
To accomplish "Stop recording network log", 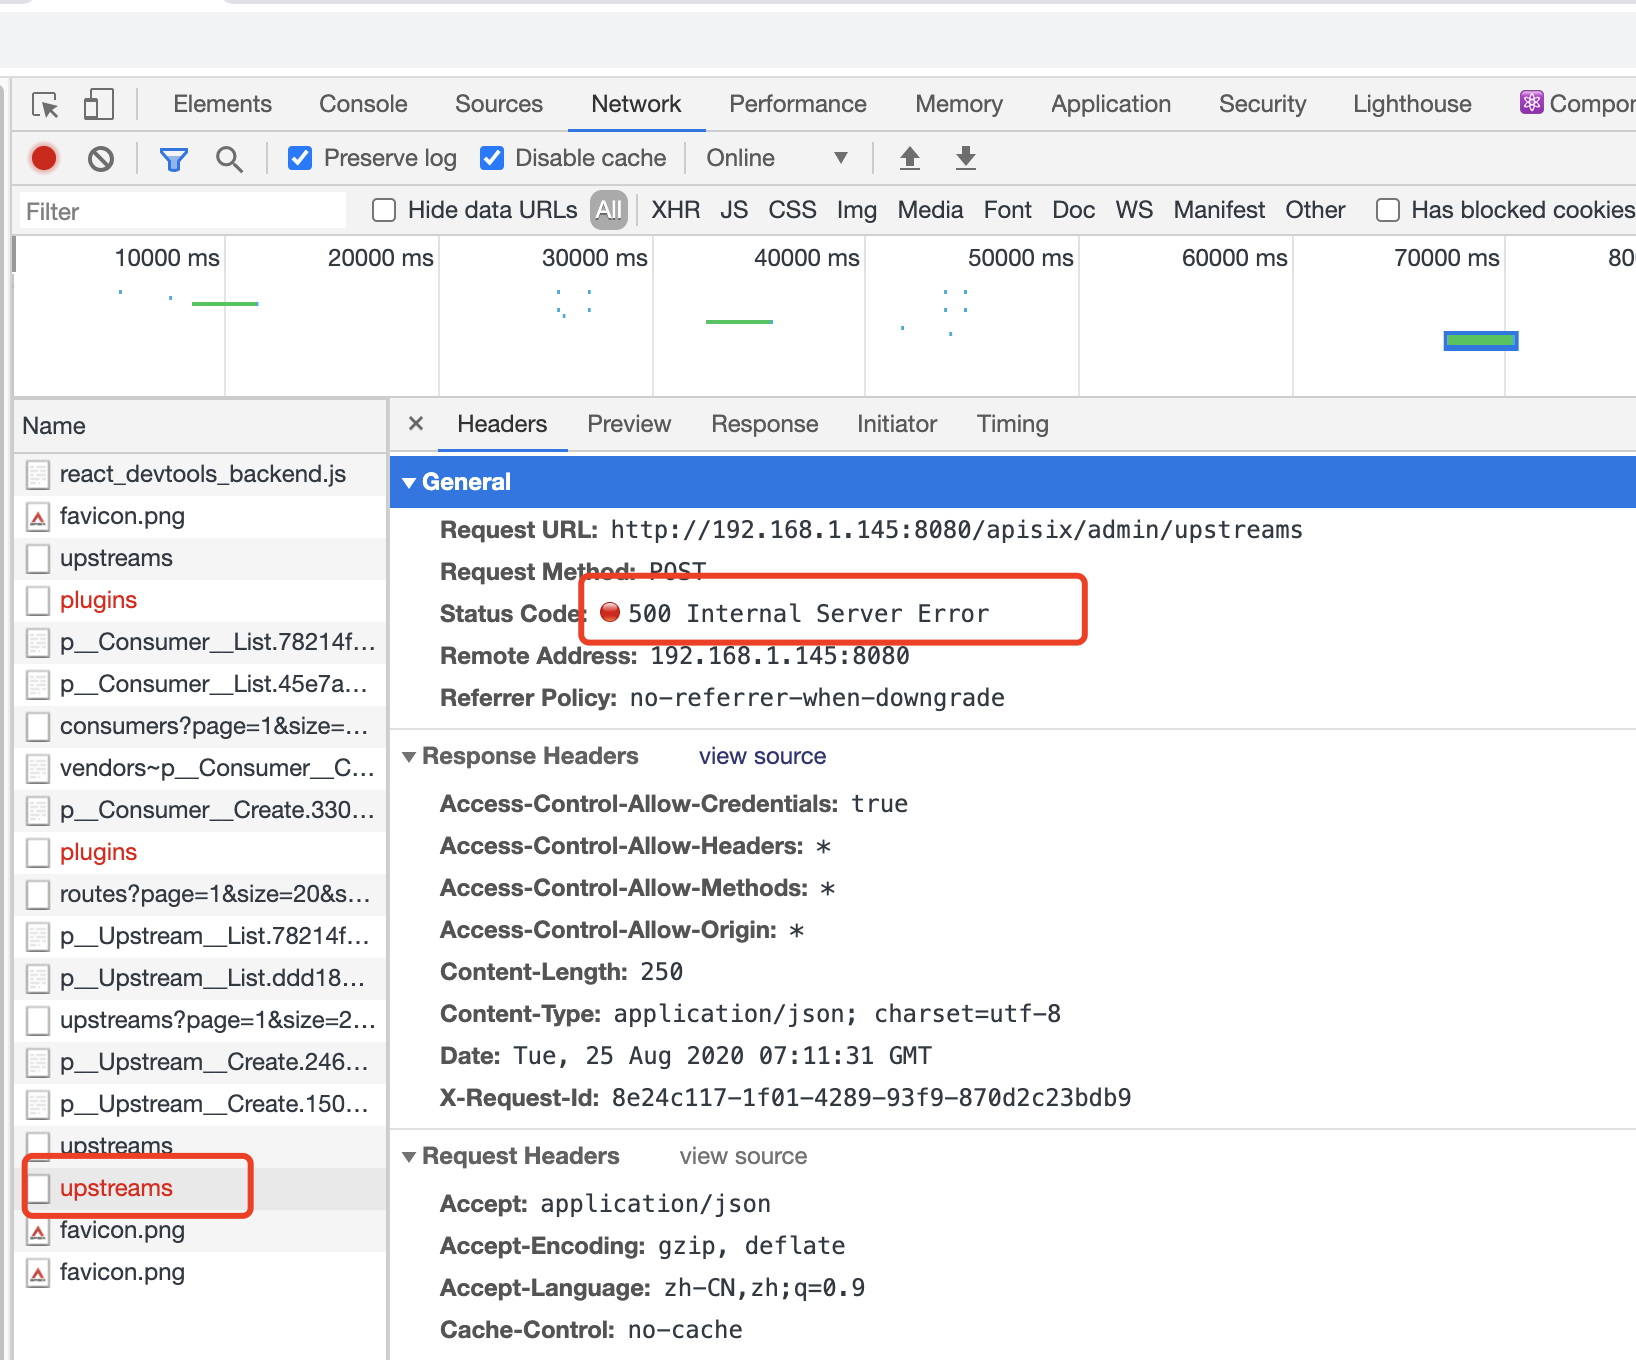I will pyautogui.click(x=44, y=158).
